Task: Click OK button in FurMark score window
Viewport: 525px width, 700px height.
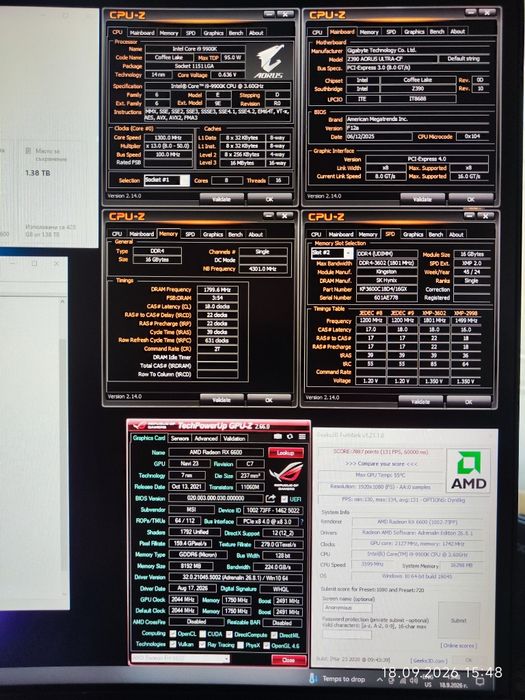Action: [468, 660]
